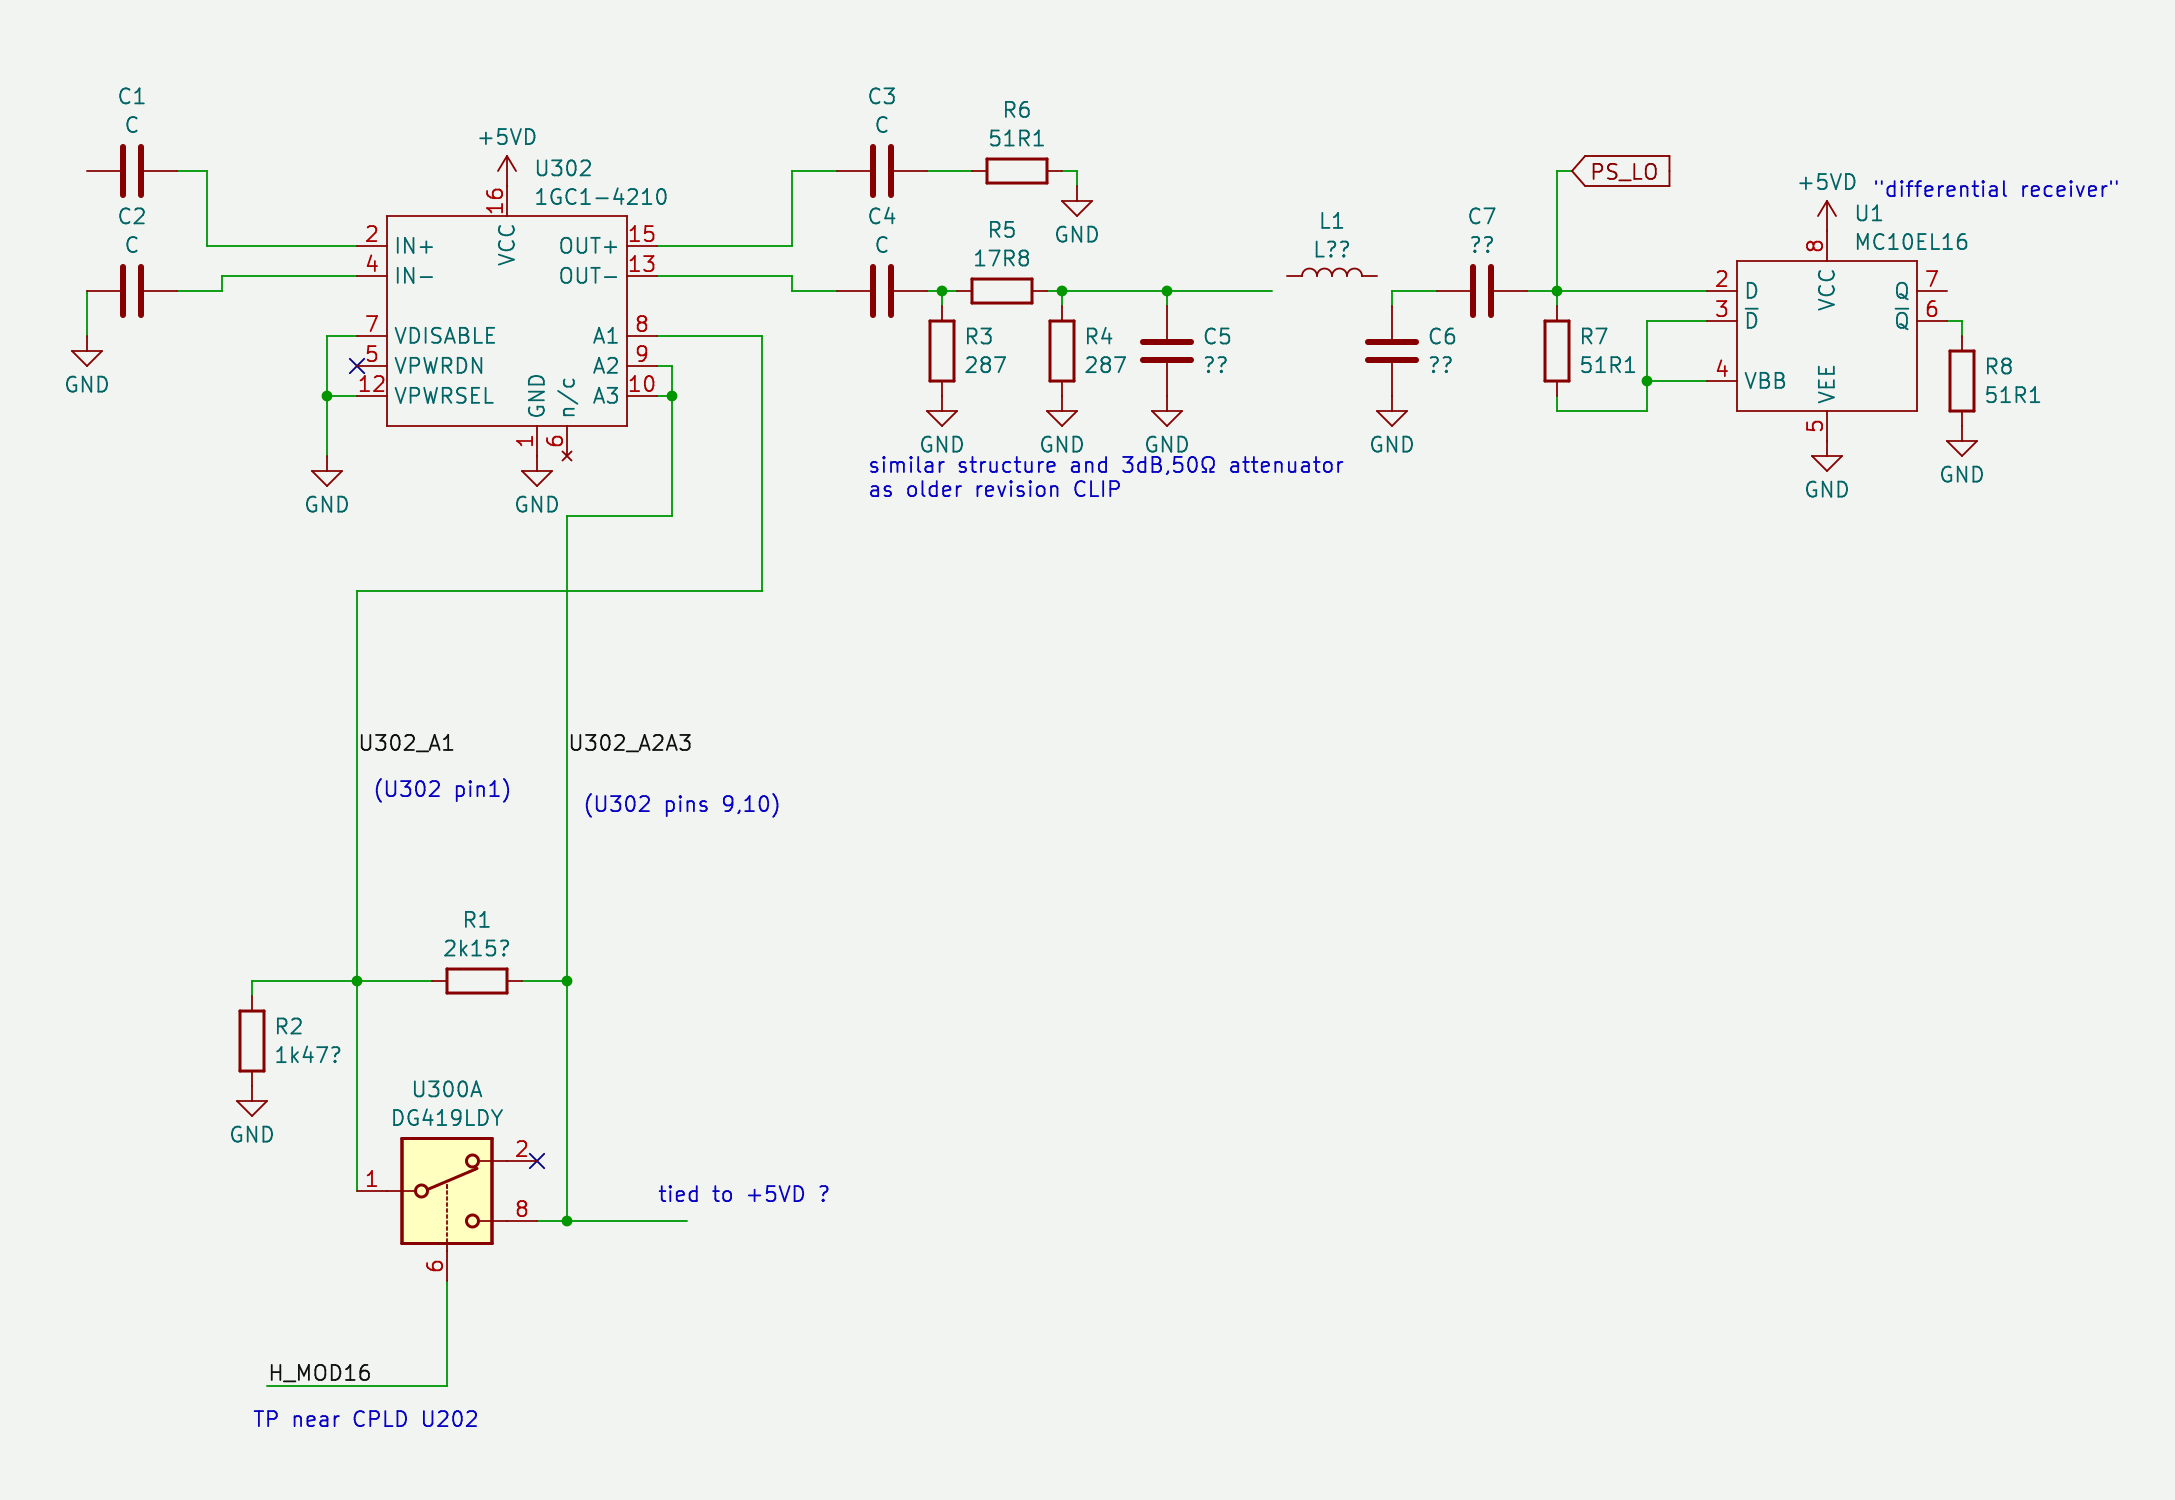Select the U302 1GC1-4210 IC symbol body
2175x1500 pixels.
[x=507, y=321]
